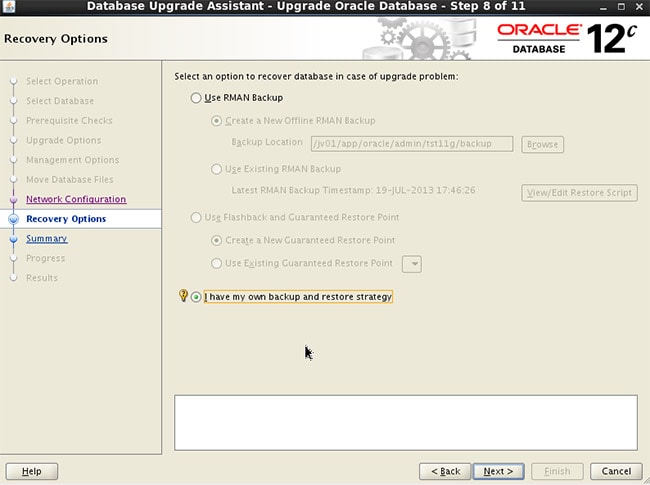The width and height of the screenshot is (650, 485).
Task: Open the Summary step link
Action: click(46, 238)
